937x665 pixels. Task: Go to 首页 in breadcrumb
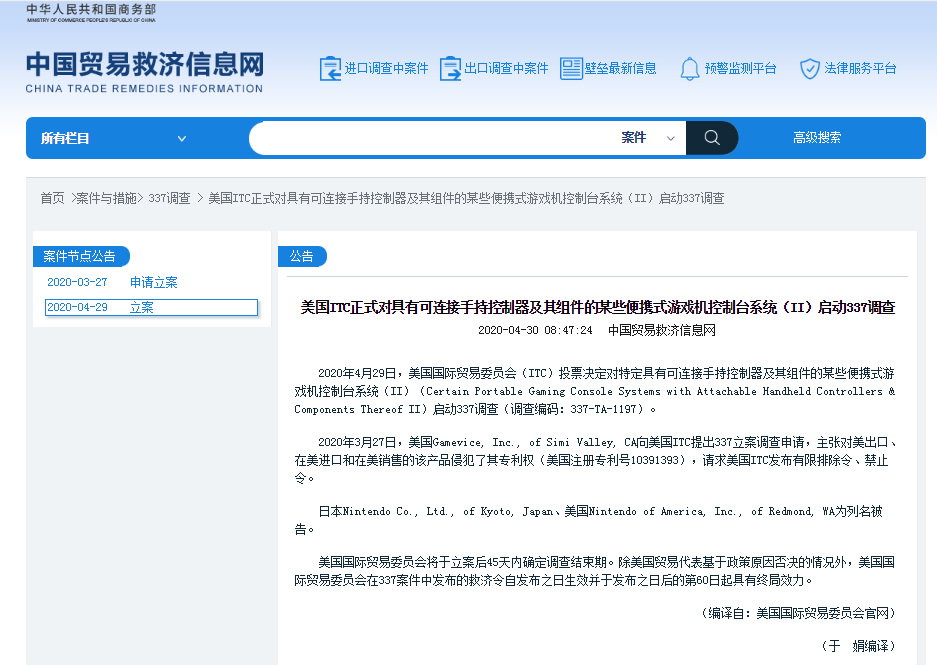(52, 198)
